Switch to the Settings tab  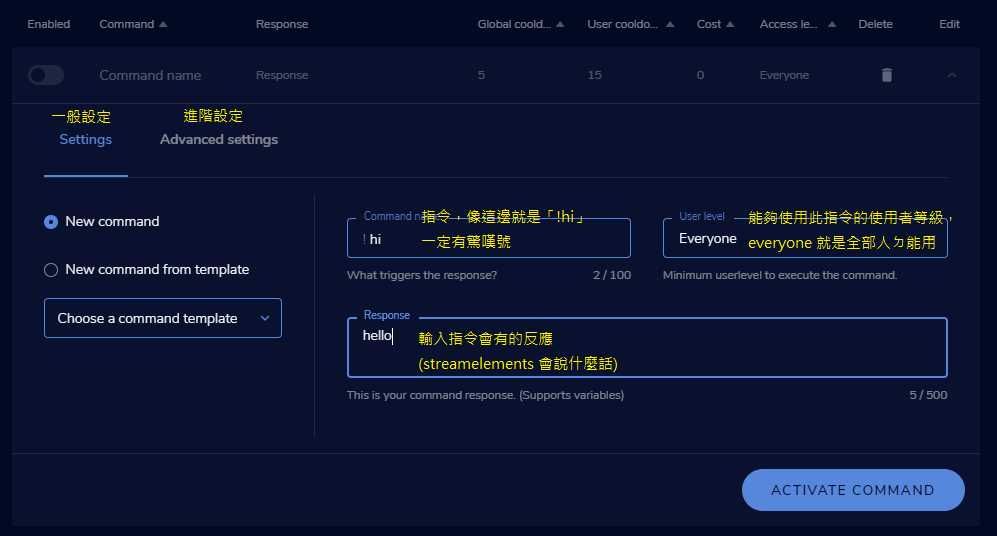[85, 140]
